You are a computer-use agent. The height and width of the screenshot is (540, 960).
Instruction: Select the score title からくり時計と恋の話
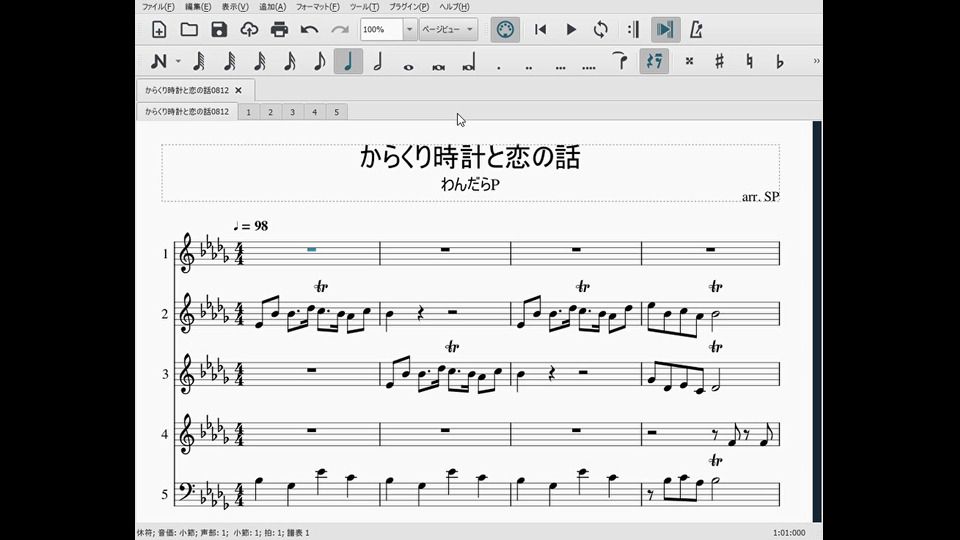click(470, 157)
